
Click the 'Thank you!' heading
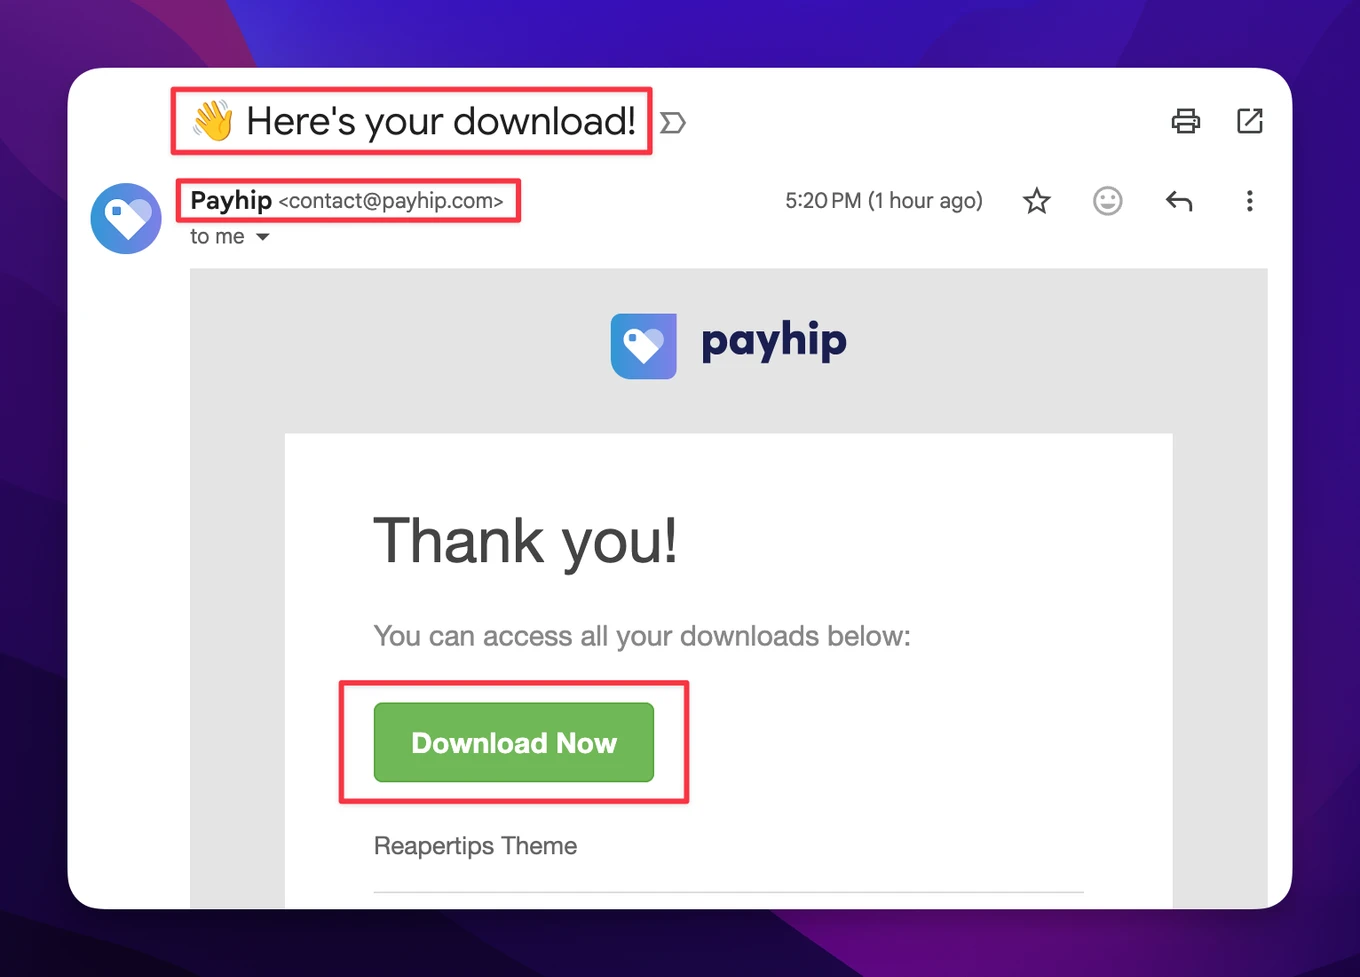pyautogui.click(x=525, y=541)
